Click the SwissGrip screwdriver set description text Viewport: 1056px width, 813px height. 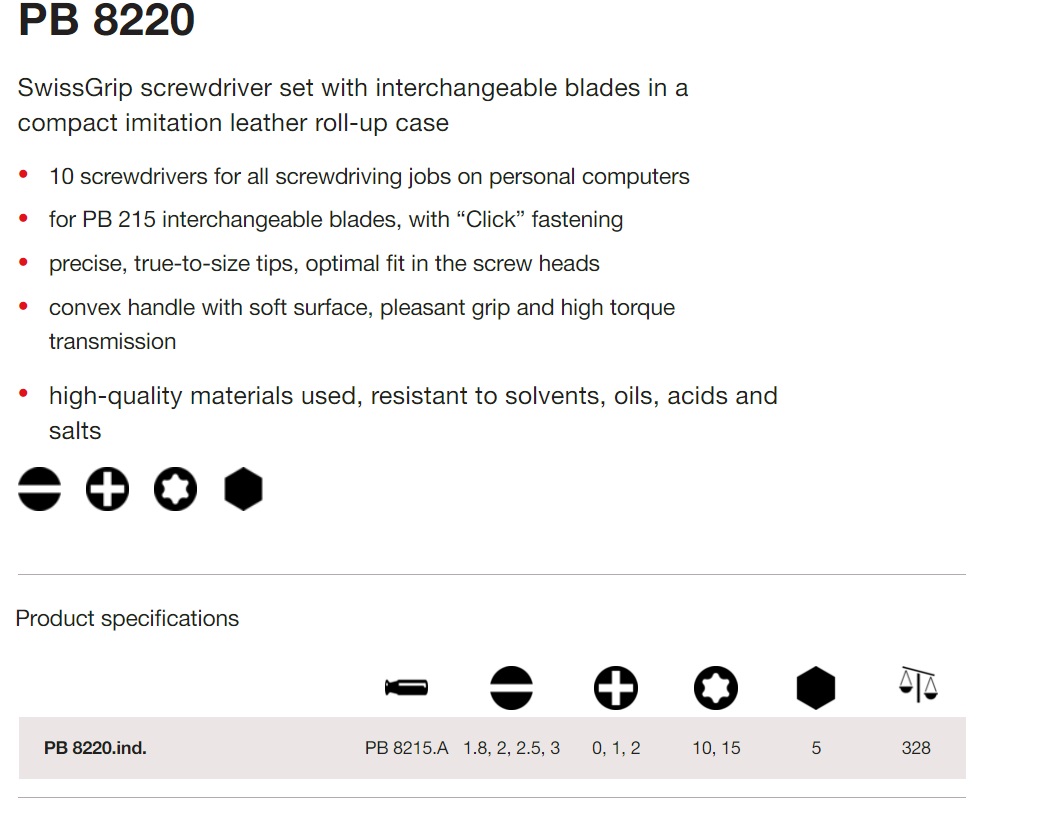click(x=353, y=105)
